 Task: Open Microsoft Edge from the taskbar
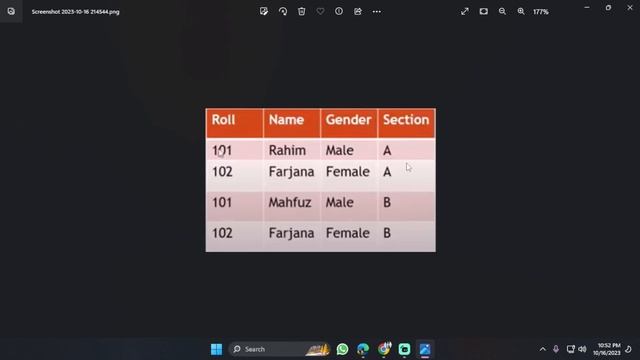[x=363, y=349]
